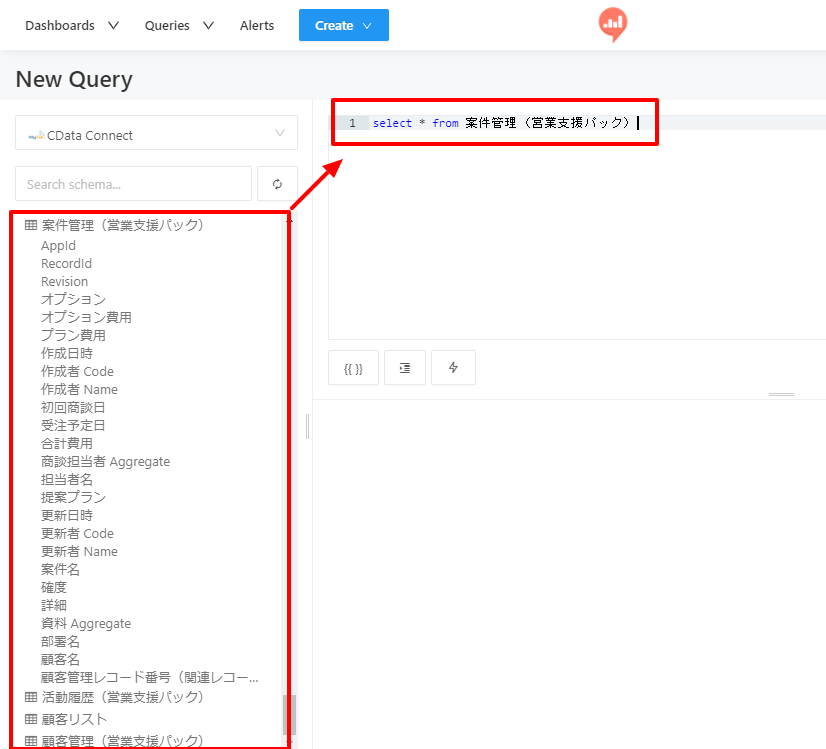Open the Create dropdown button
Screen dimensions: 826x749
coord(343,25)
